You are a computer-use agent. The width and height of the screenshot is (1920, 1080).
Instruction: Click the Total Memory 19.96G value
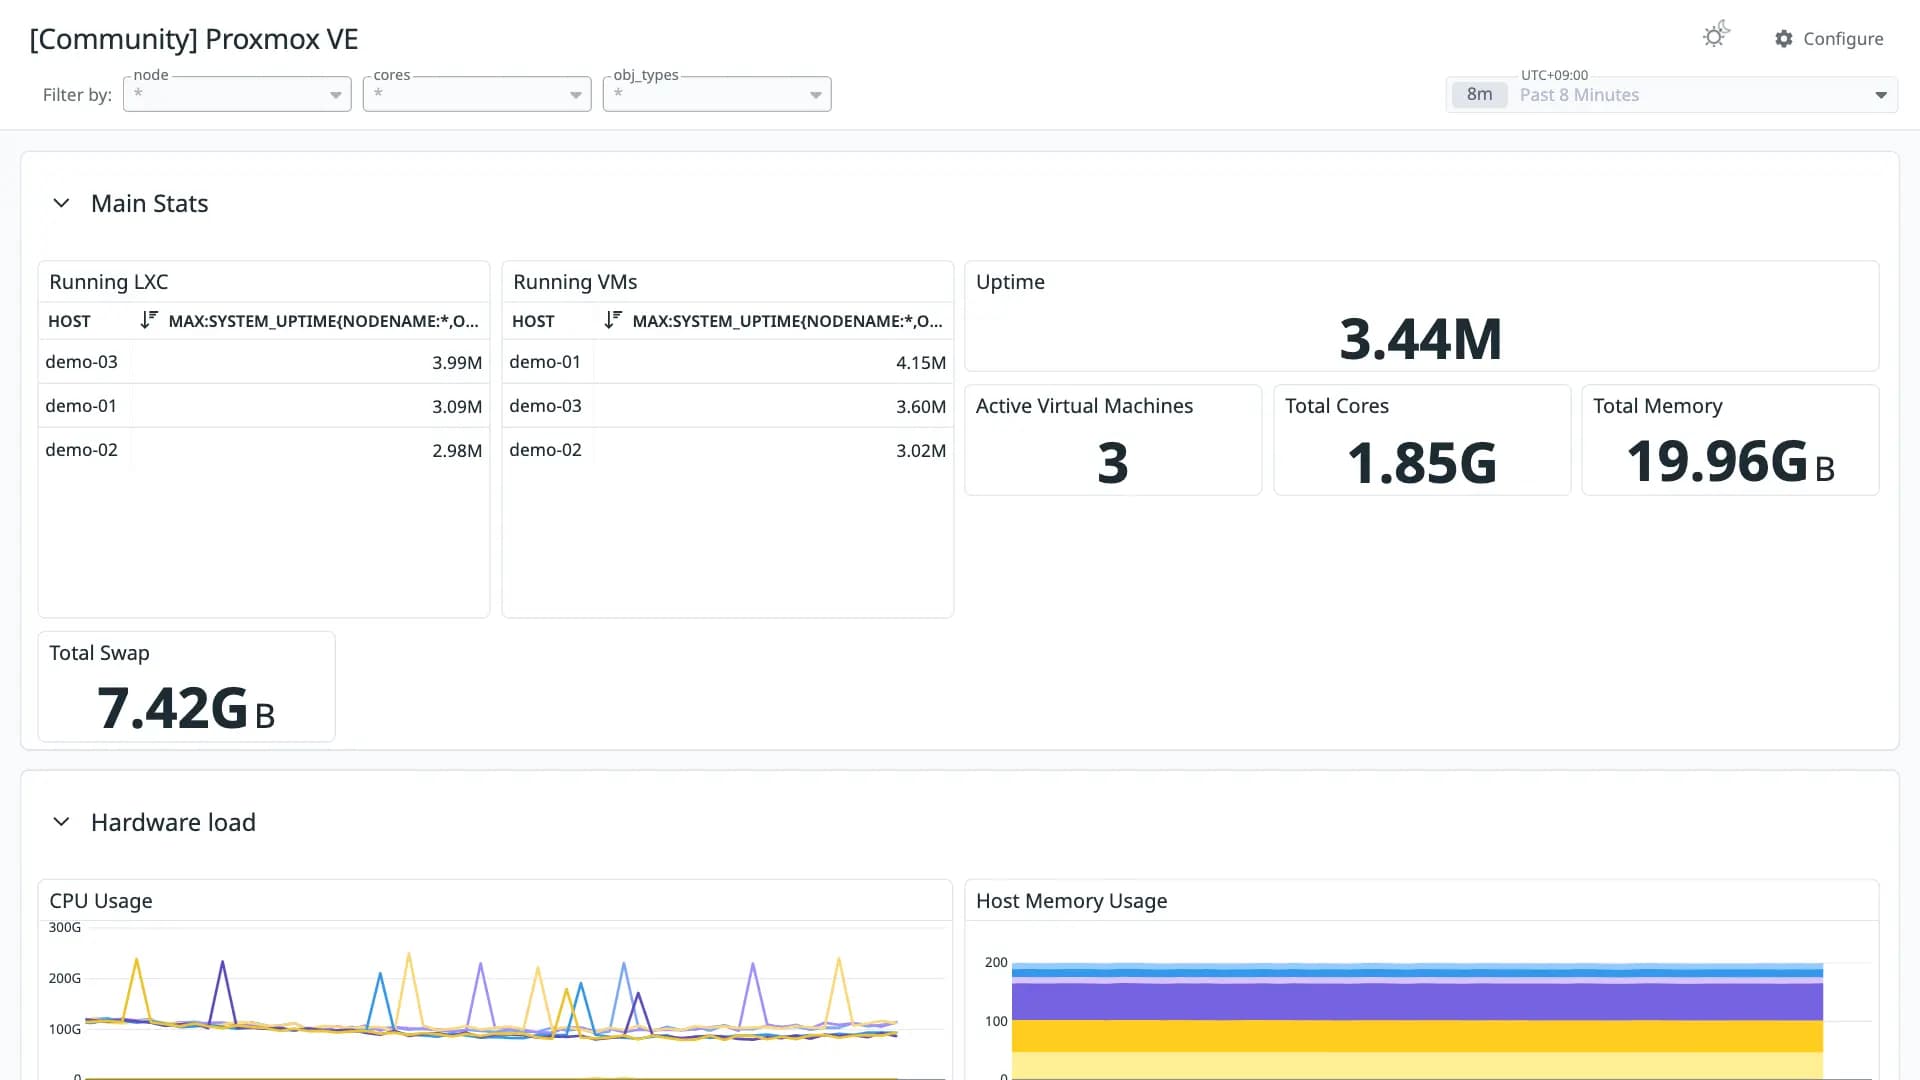pos(1731,462)
